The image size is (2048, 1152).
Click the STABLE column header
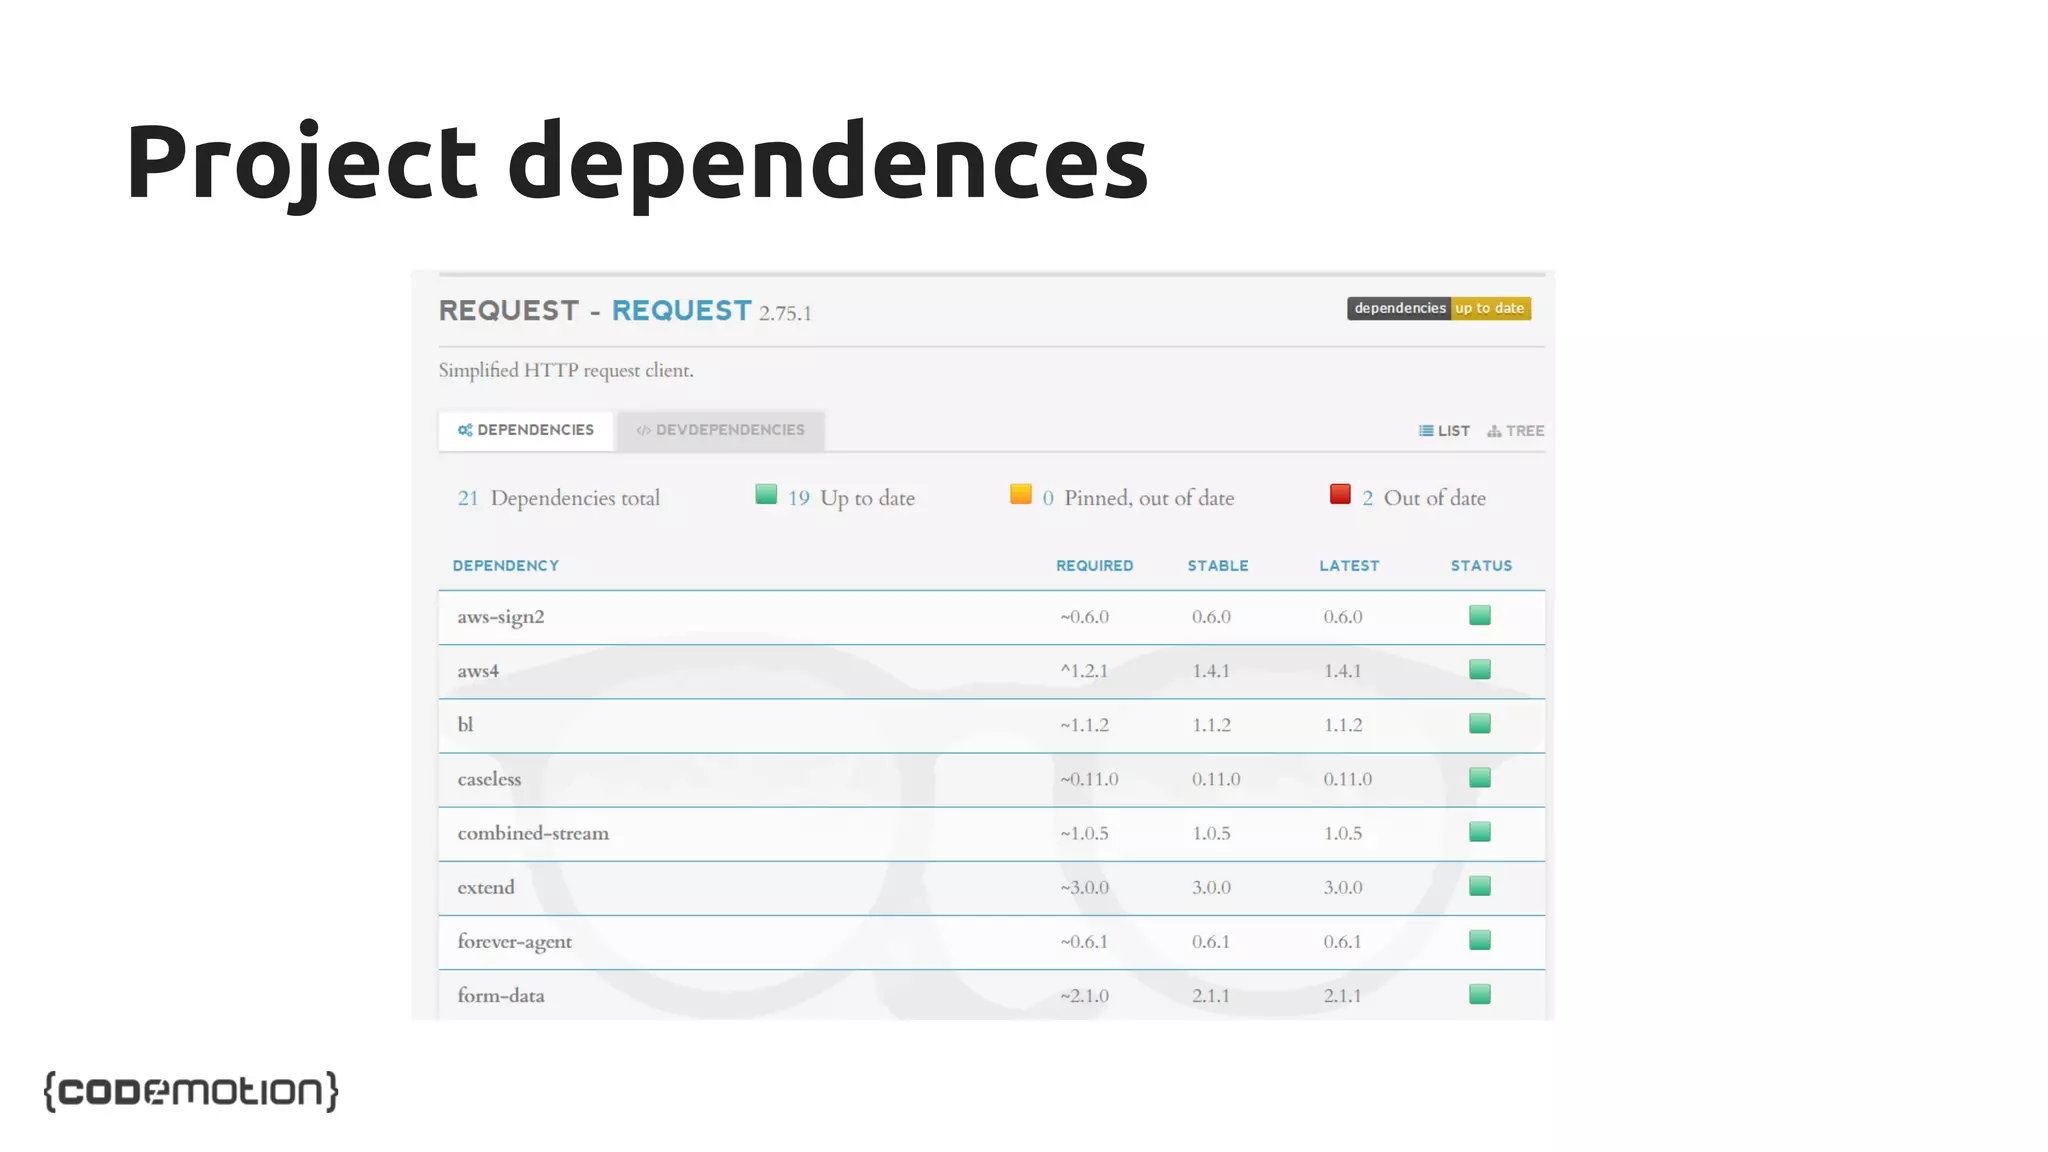pyautogui.click(x=1218, y=566)
